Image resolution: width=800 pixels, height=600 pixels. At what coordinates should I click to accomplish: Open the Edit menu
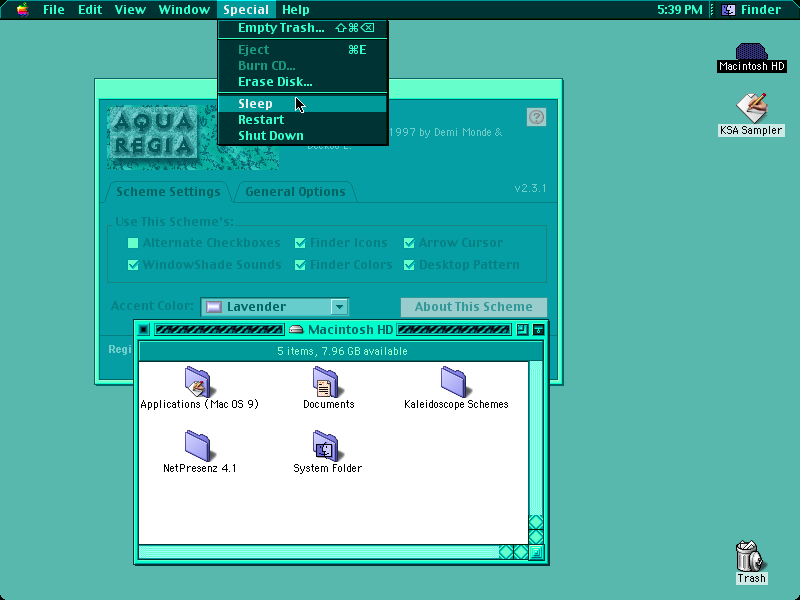[x=90, y=10]
